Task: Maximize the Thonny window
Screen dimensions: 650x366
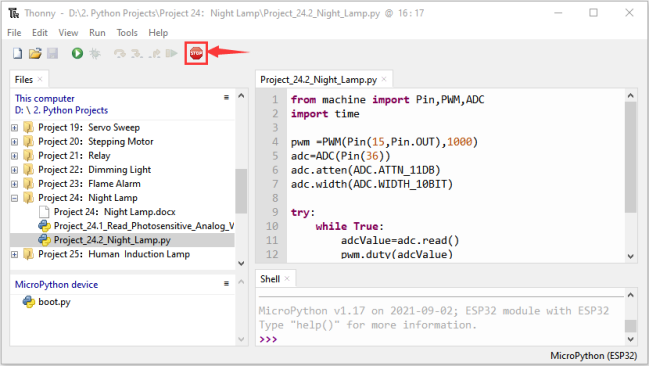Action: (x=594, y=13)
